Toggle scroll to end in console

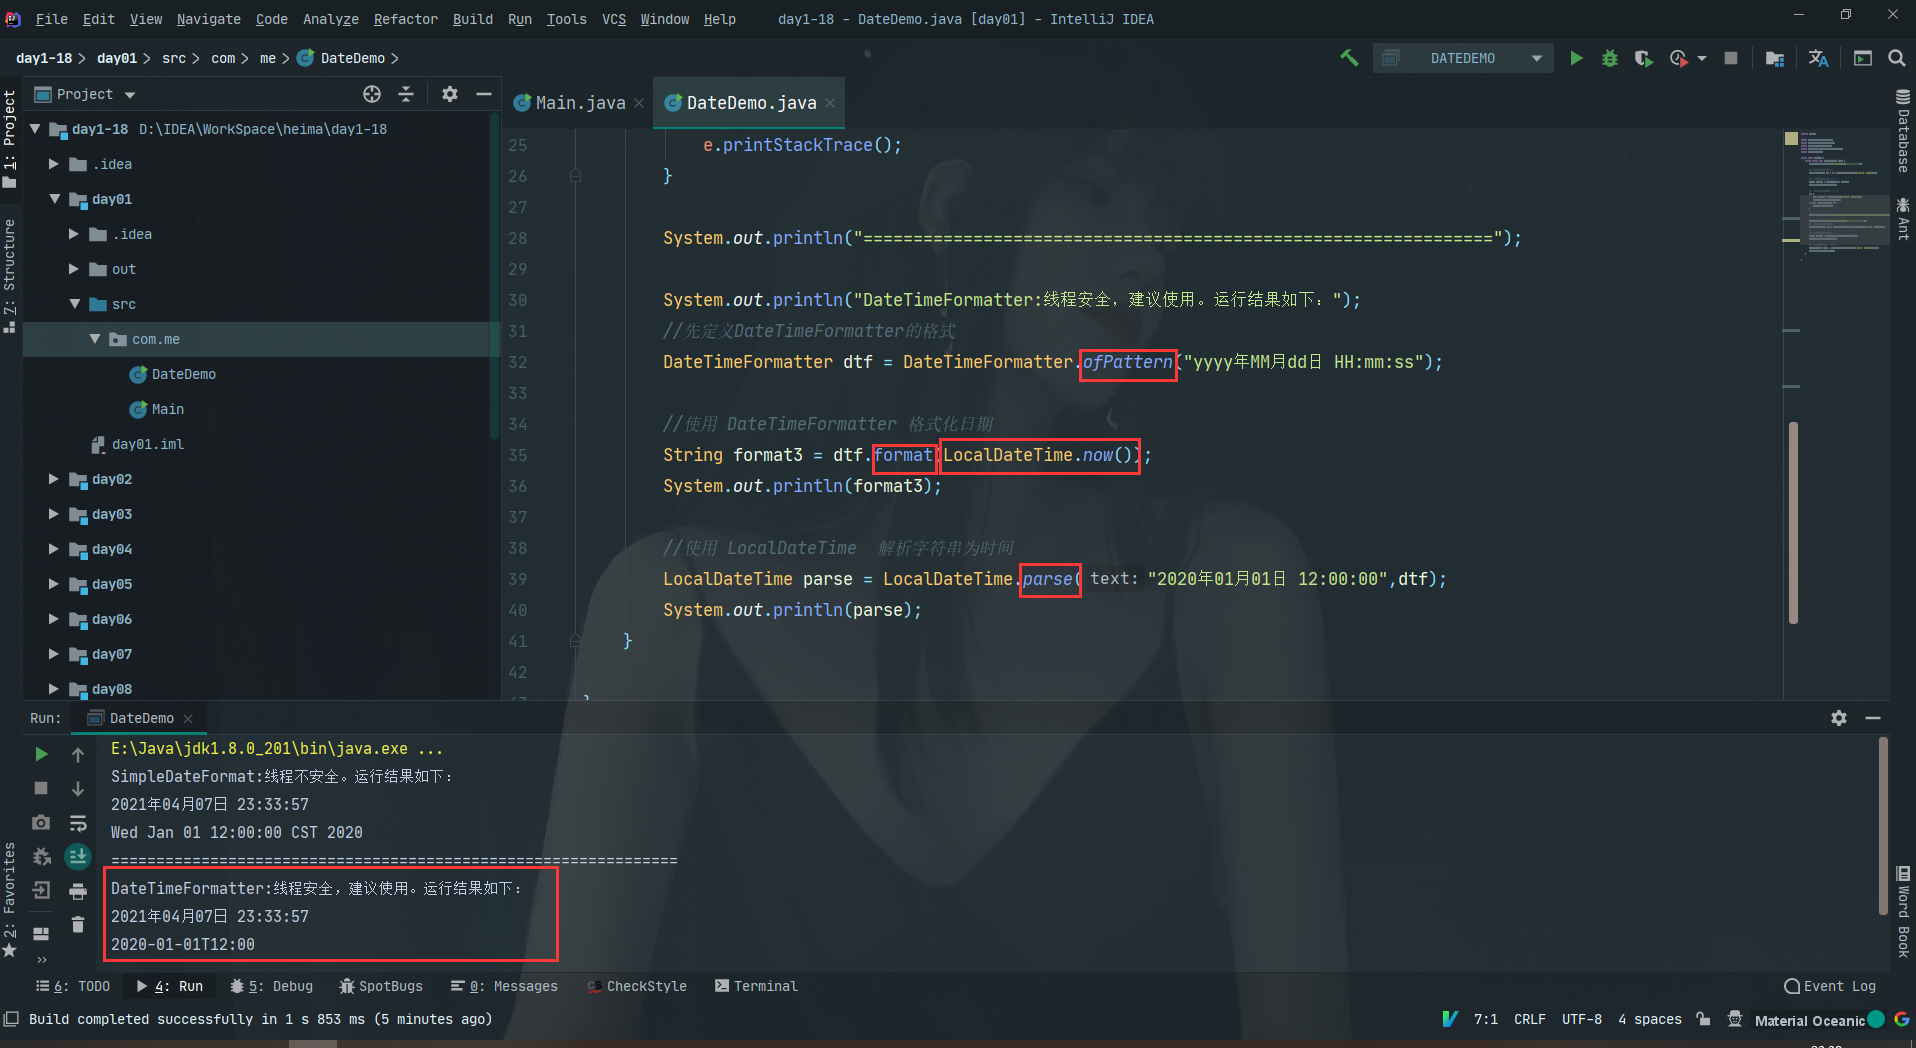coord(78,857)
